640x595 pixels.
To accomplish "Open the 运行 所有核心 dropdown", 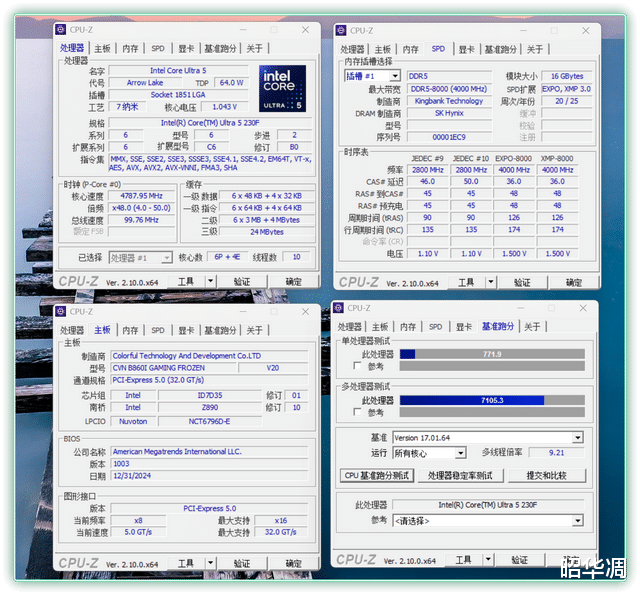I will [460, 453].
